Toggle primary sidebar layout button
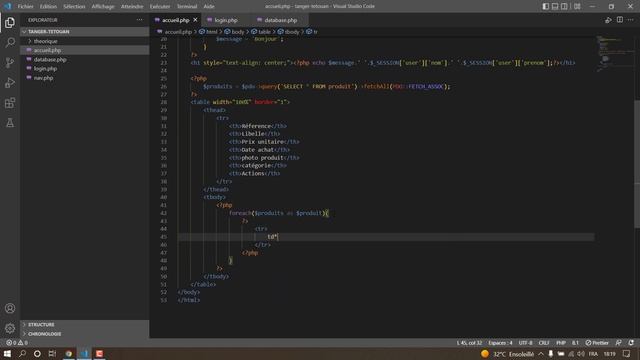Image resolution: width=640 pixels, height=360 pixels. pyautogui.click(x=546, y=6)
